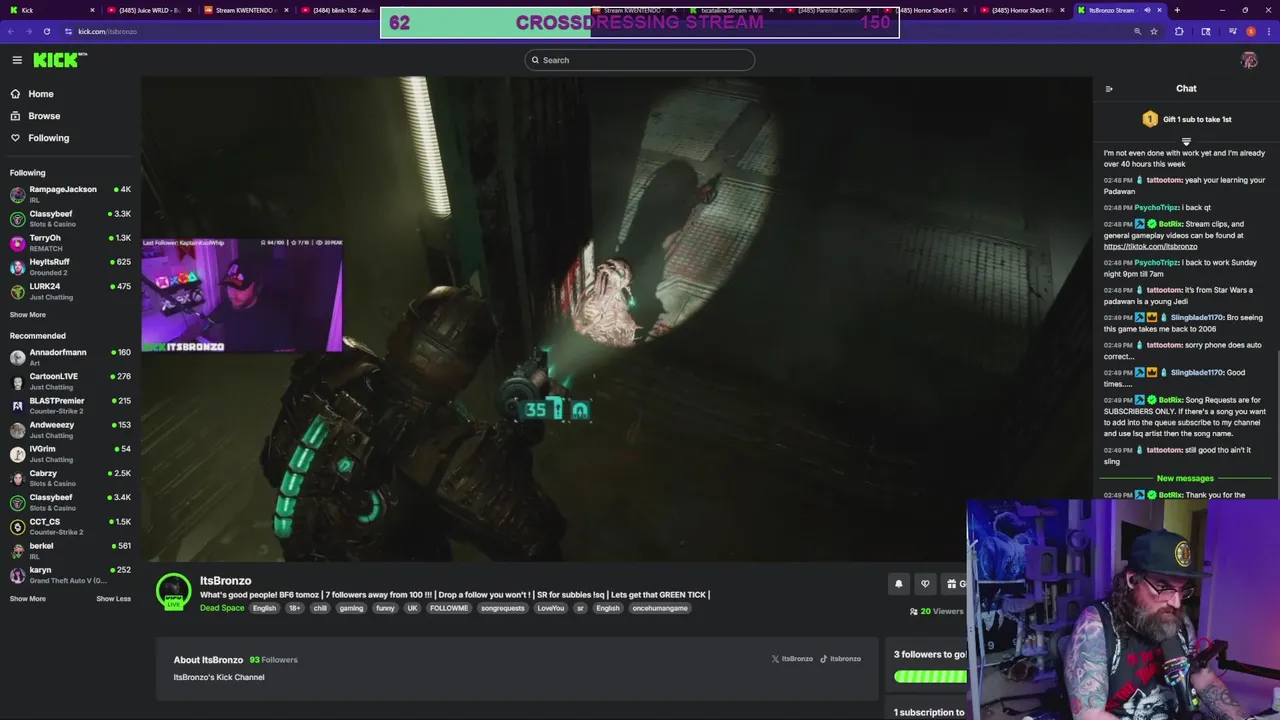This screenshot has height=720, width=1280.
Task: Click the Kick logo
Action: [60, 60]
